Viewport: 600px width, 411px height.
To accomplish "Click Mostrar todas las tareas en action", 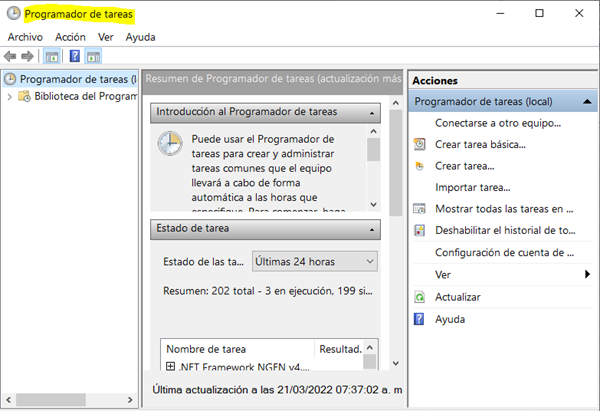I will (504, 209).
